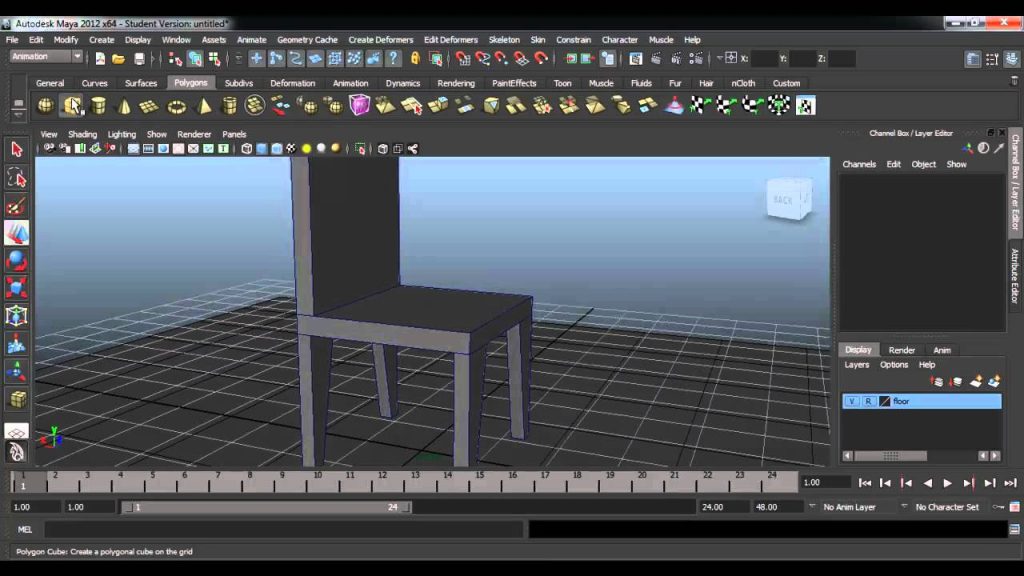Select the Polygon Sphere shelf icon
Screen dimensions: 1024x576
tap(46, 105)
